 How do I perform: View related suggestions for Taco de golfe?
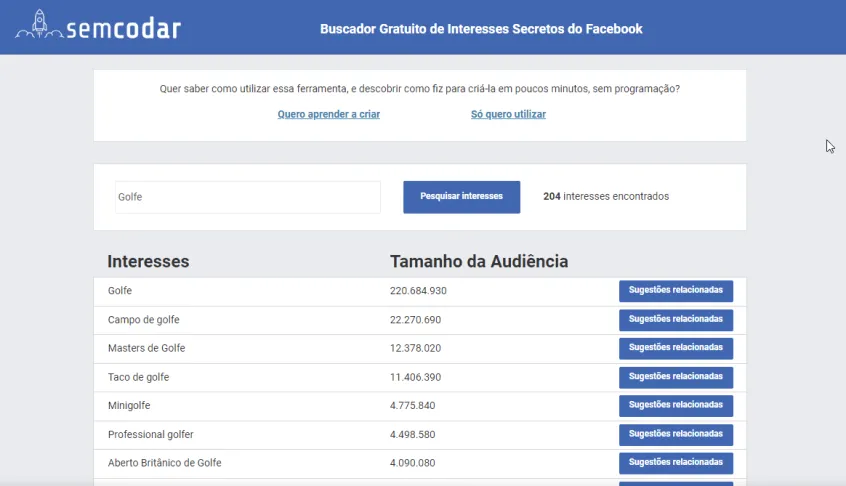[x=675, y=377]
